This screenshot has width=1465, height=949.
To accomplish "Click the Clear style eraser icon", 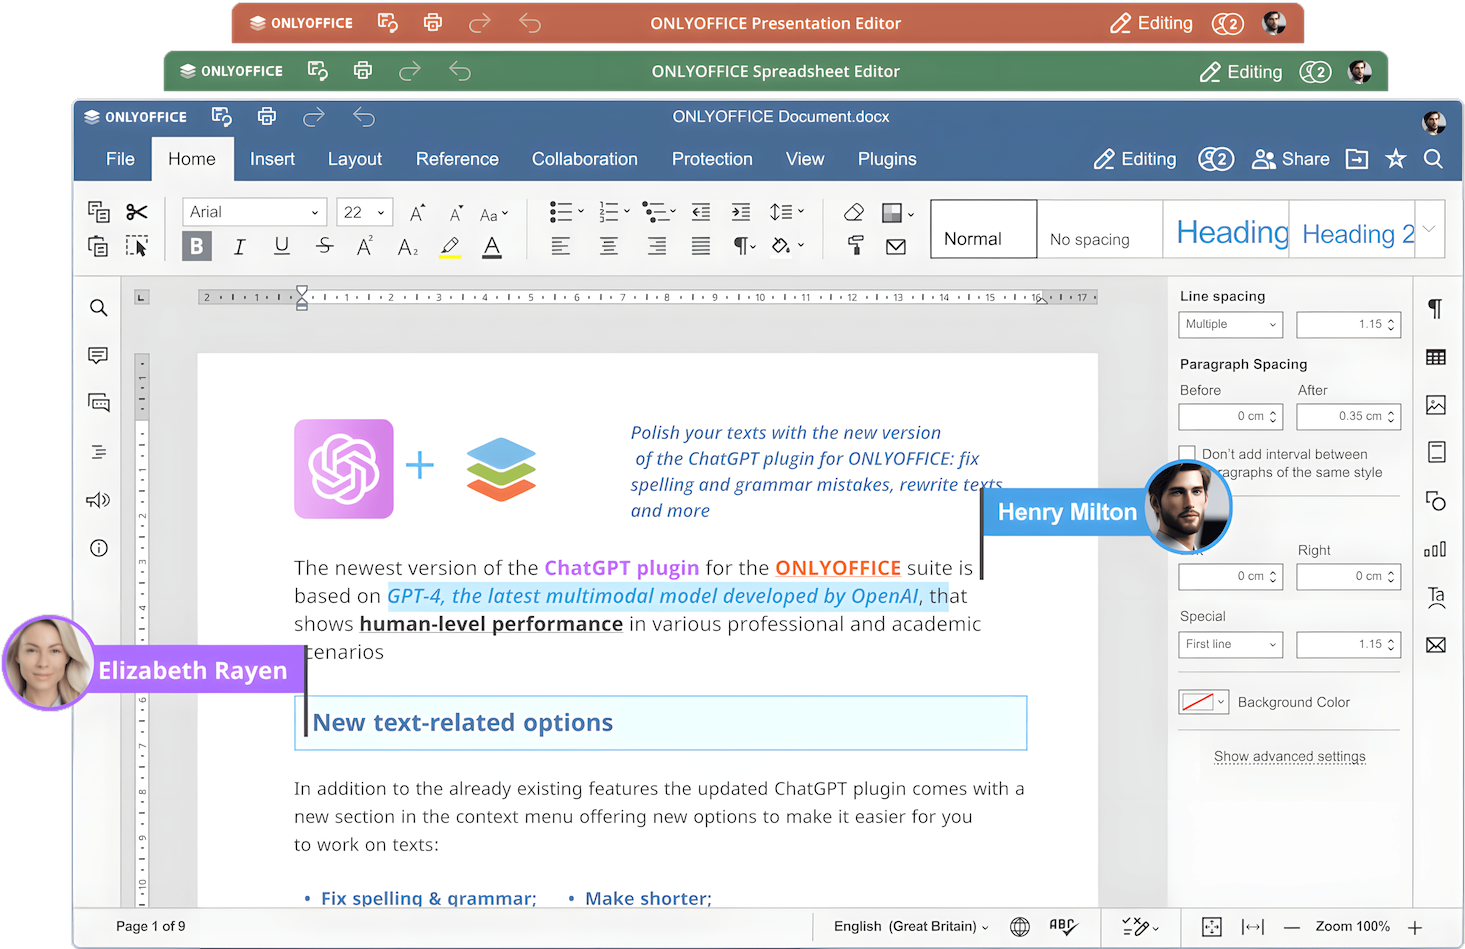I will pyautogui.click(x=854, y=212).
